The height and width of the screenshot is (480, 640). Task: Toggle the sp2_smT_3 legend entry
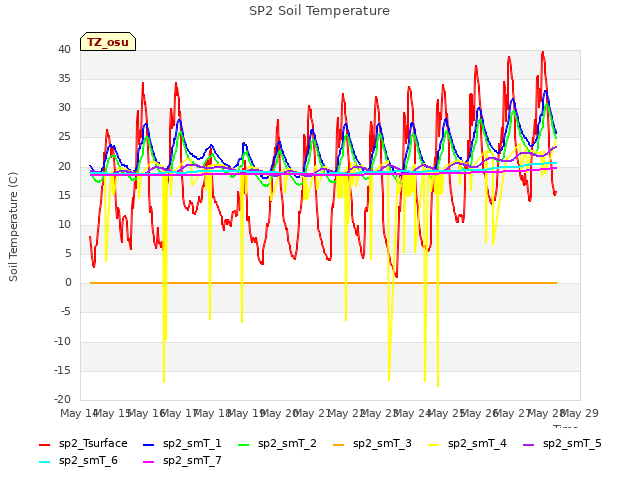tap(372, 444)
